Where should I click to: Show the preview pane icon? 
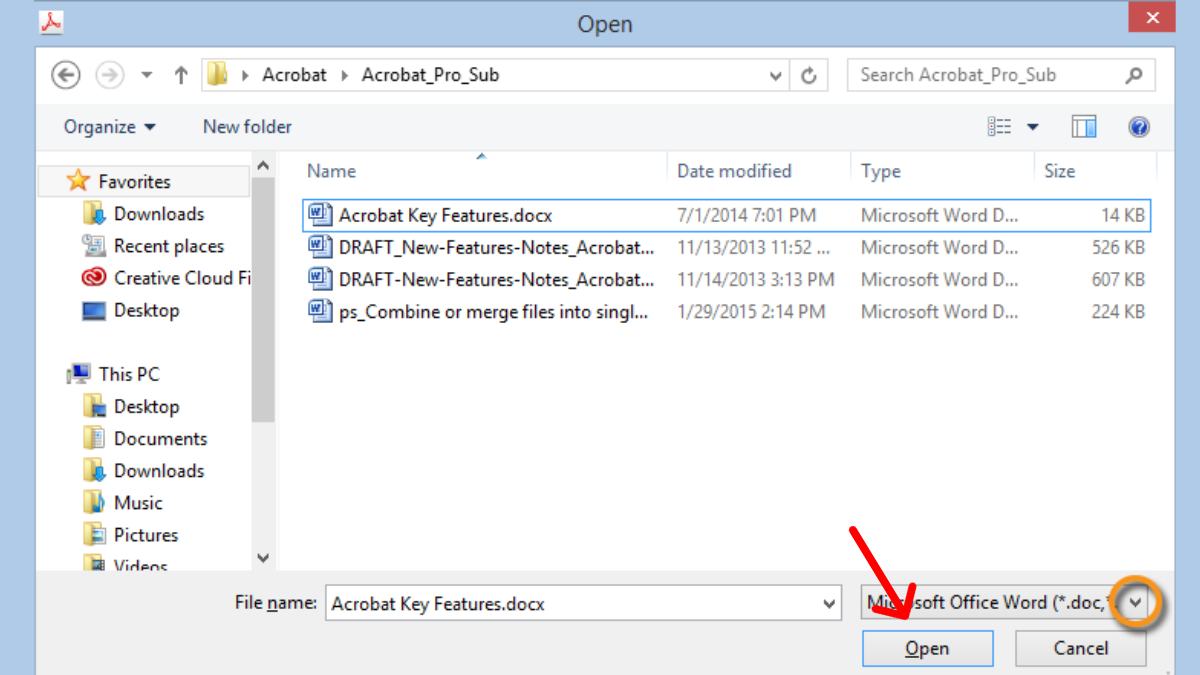pos(1084,127)
